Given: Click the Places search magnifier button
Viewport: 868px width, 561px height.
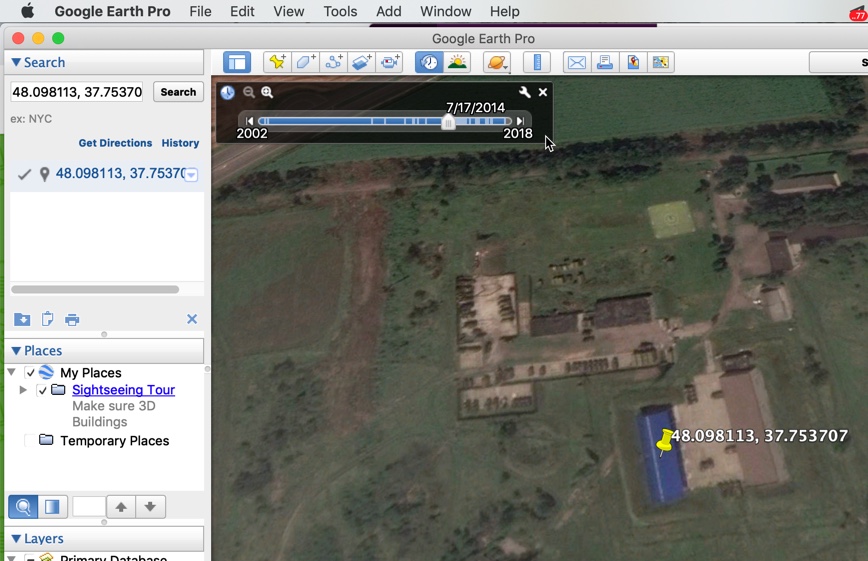Looking at the screenshot, I should 23,507.
